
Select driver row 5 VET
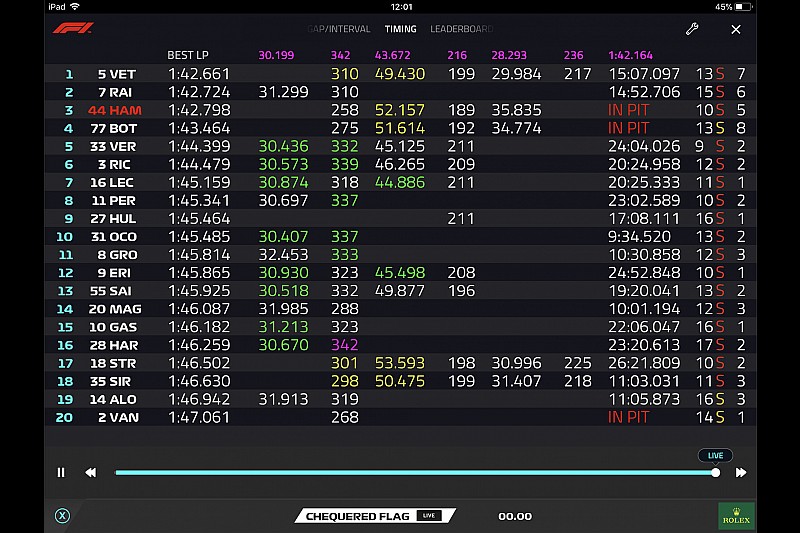pos(400,74)
